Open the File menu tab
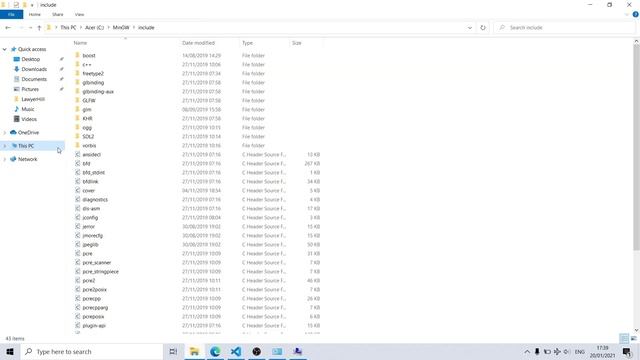This screenshot has height=360, width=640. coord(11,14)
